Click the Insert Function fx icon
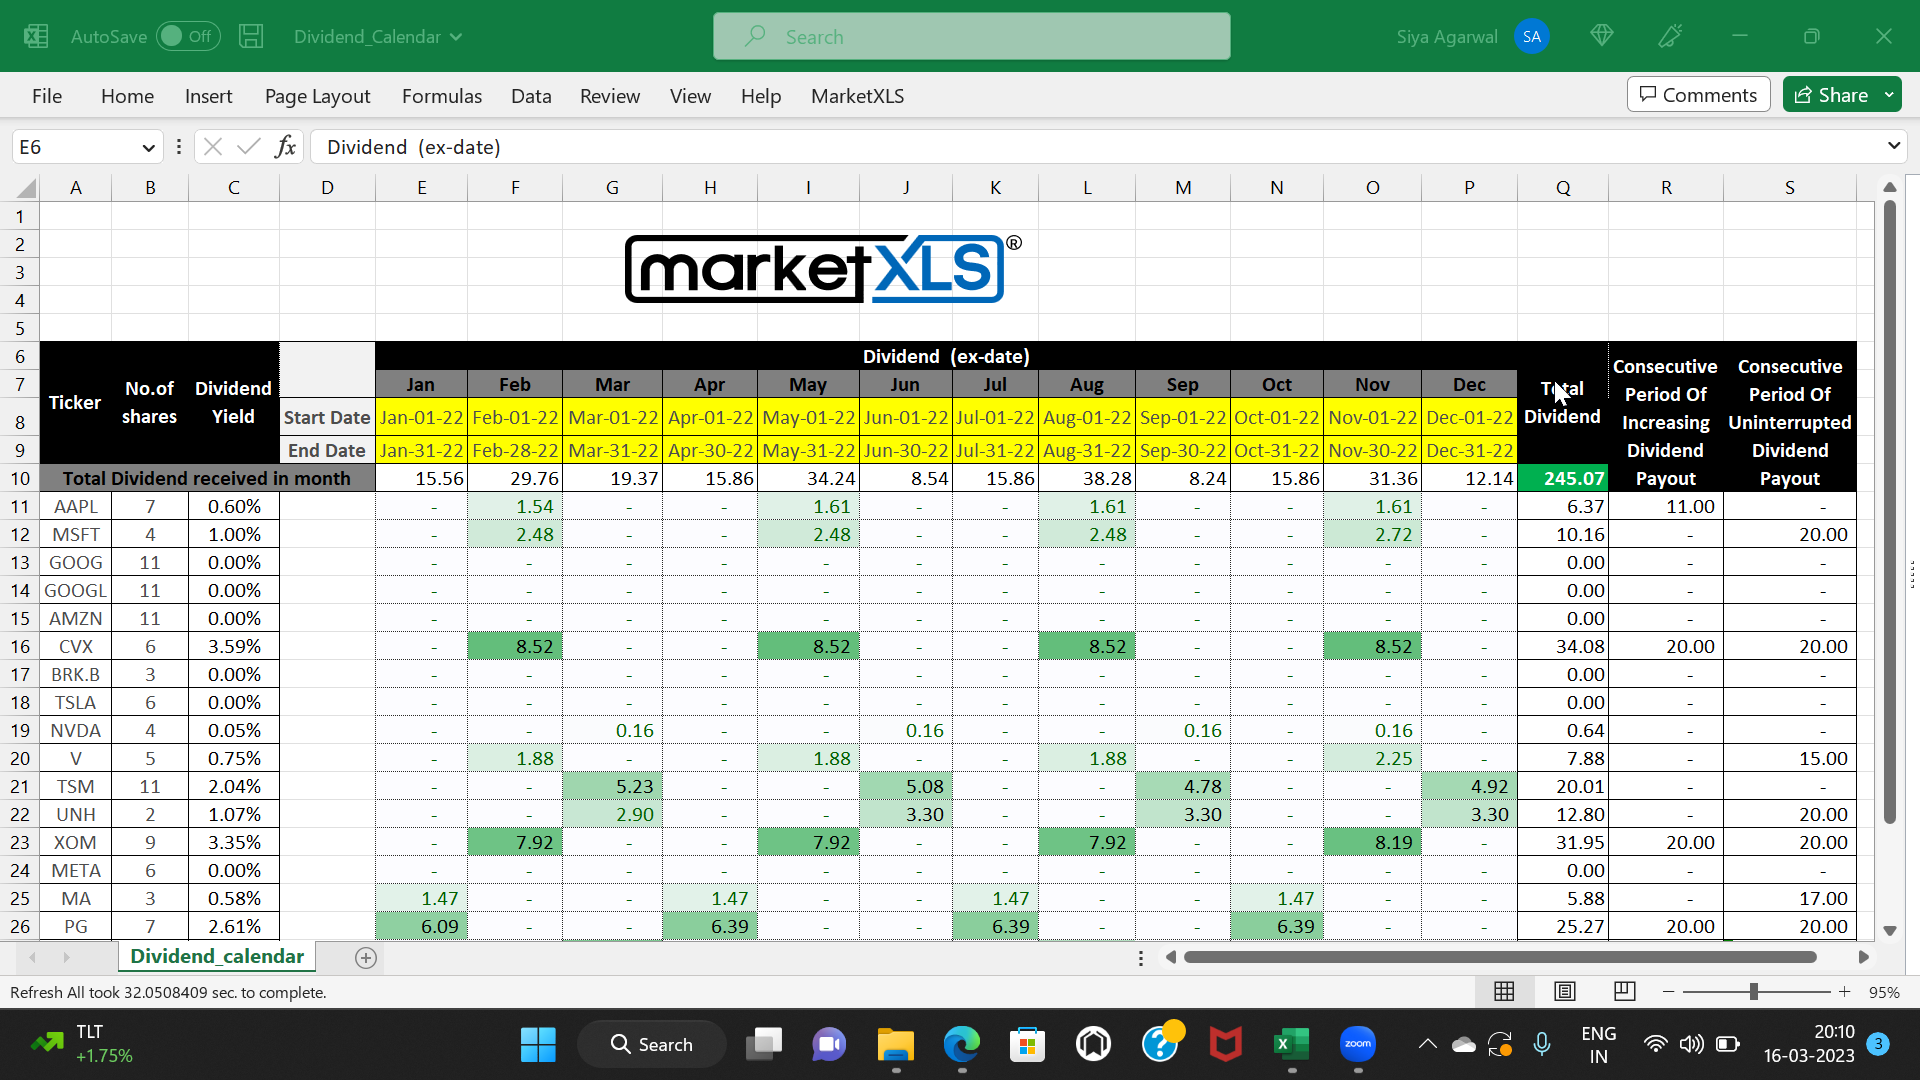The image size is (1920, 1080). click(286, 146)
